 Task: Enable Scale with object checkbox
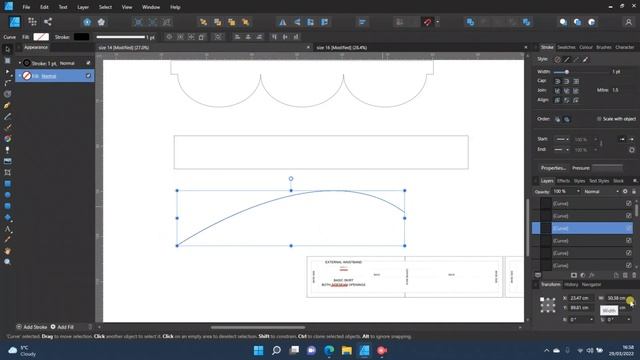point(599,119)
